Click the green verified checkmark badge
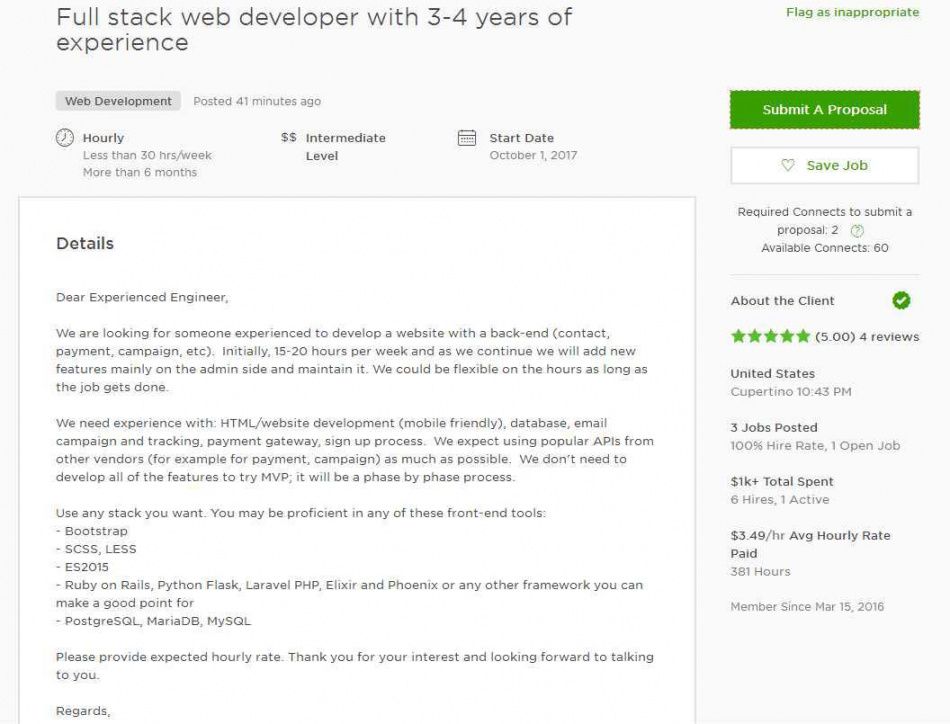 tap(901, 301)
